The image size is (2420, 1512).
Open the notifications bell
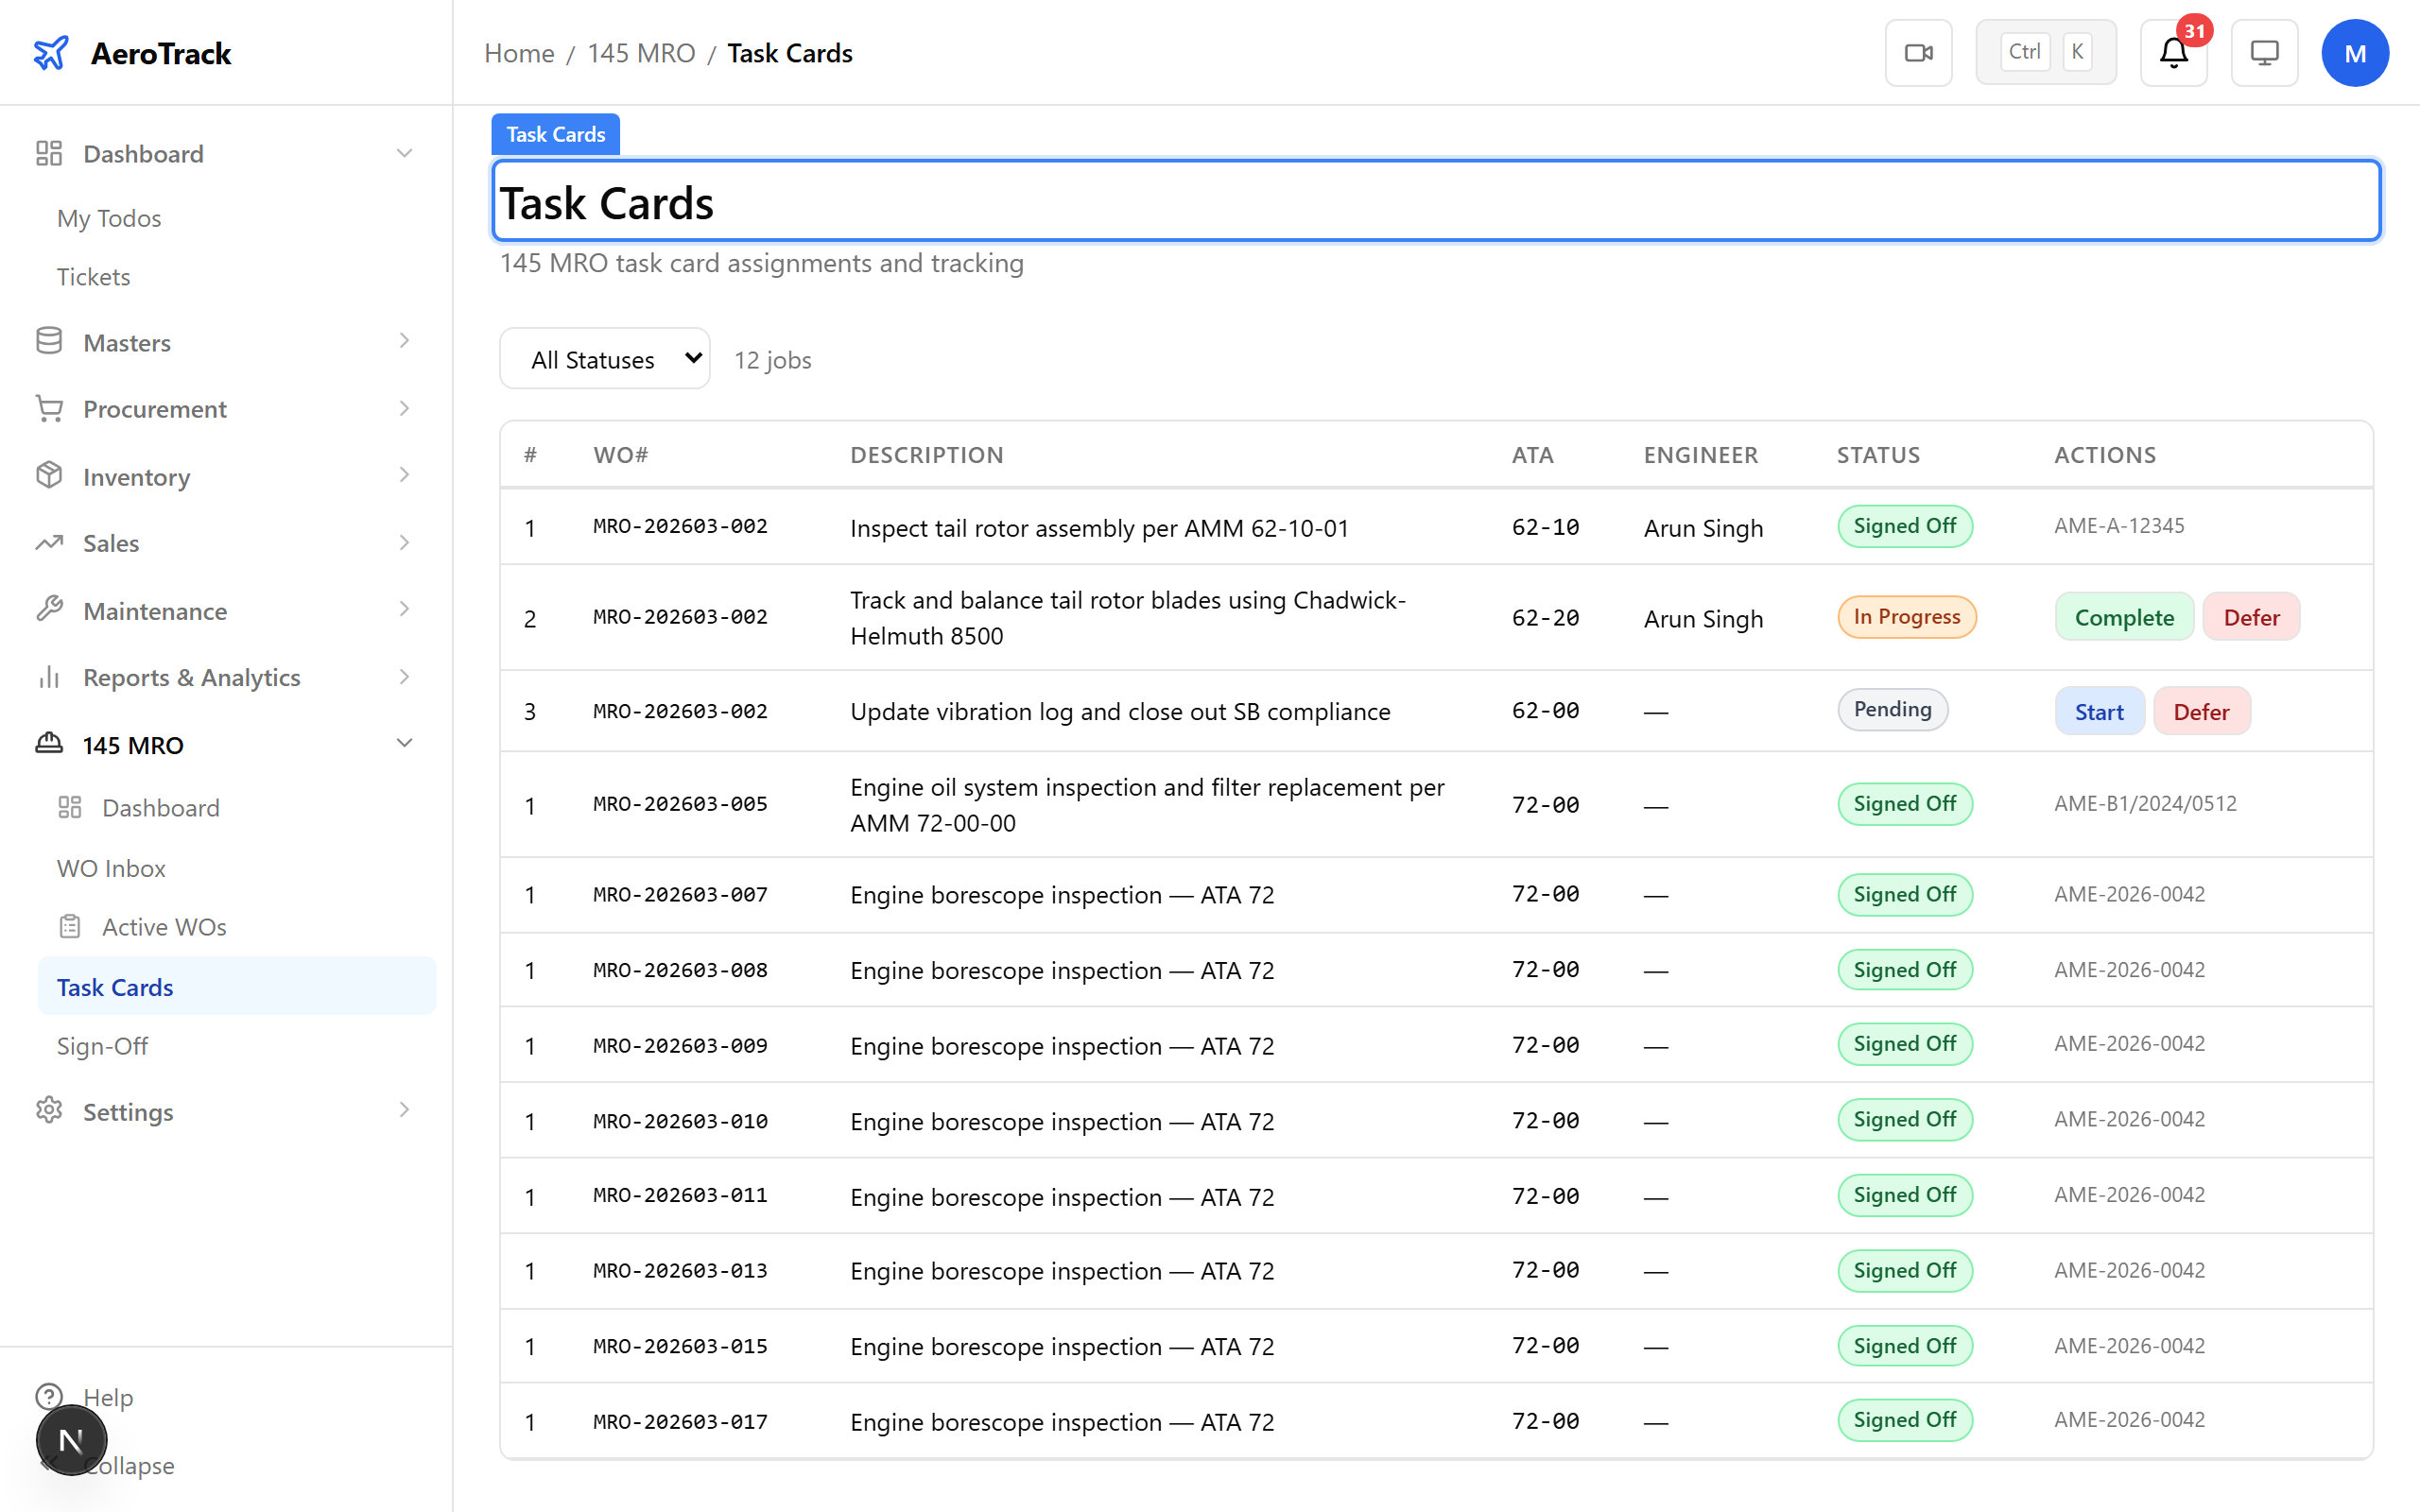2173,53
